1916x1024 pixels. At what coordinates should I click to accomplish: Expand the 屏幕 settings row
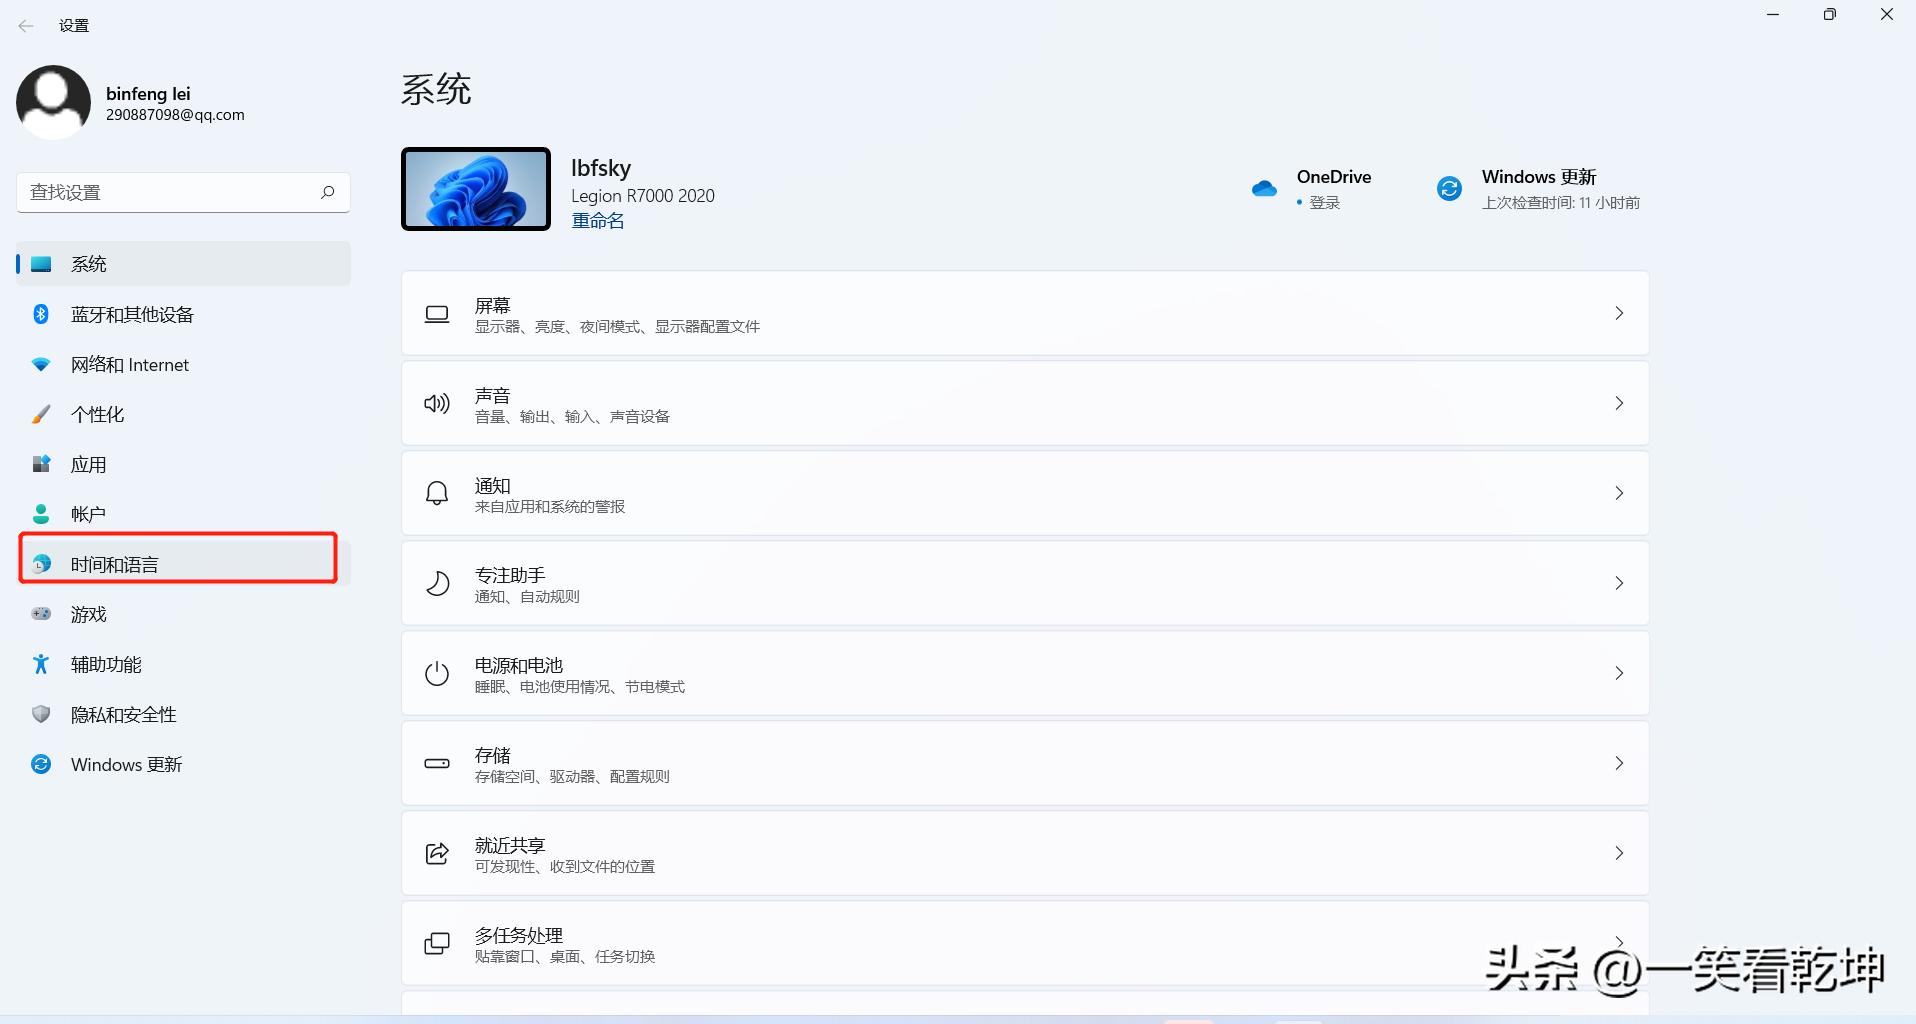1620,313
